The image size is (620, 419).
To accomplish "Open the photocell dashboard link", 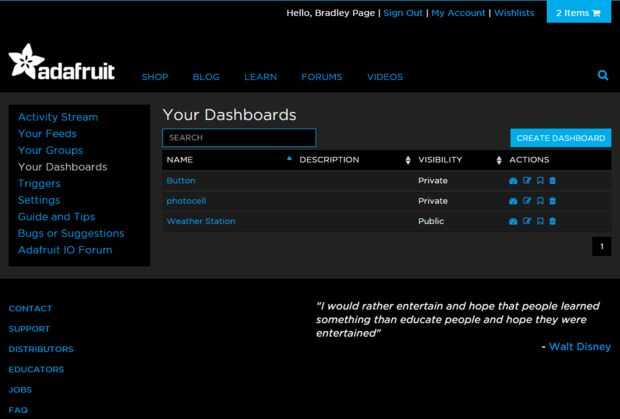I will pyautogui.click(x=186, y=201).
